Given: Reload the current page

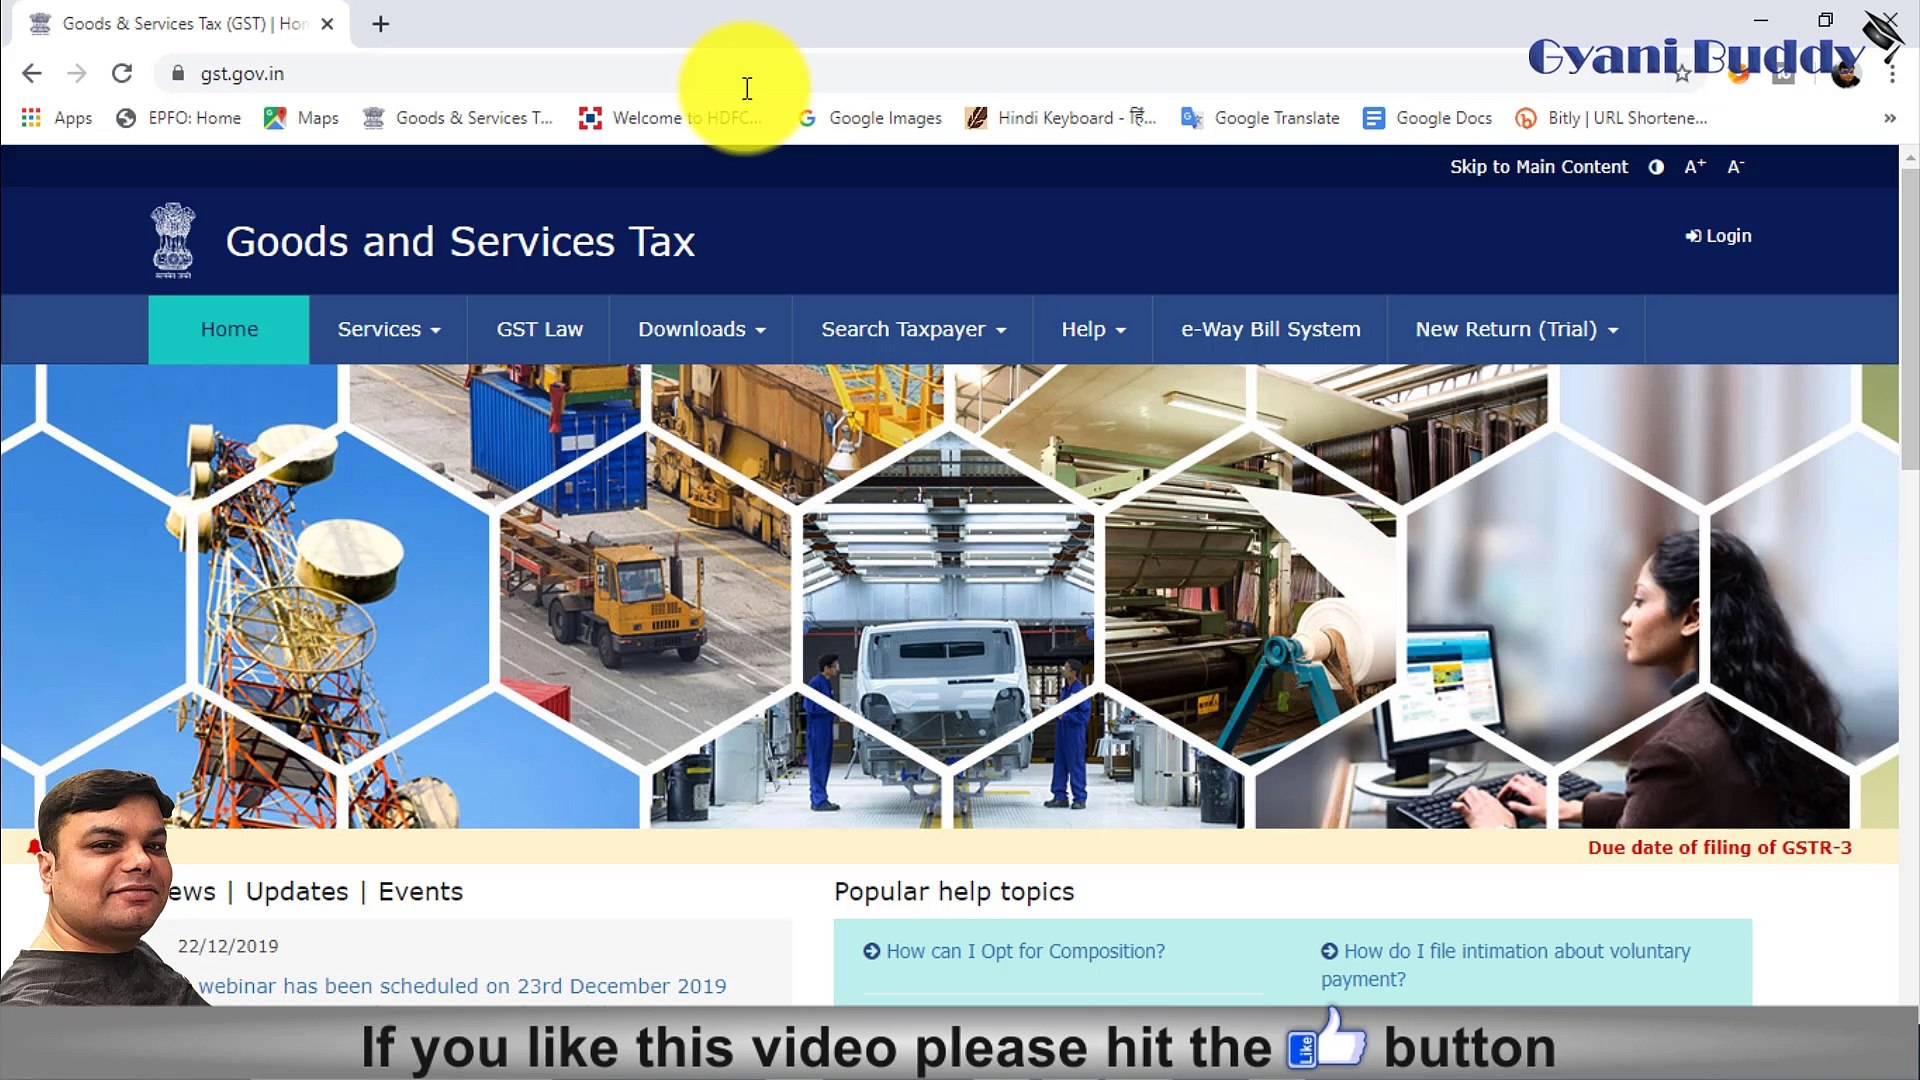Looking at the screenshot, I should (x=122, y=73).
